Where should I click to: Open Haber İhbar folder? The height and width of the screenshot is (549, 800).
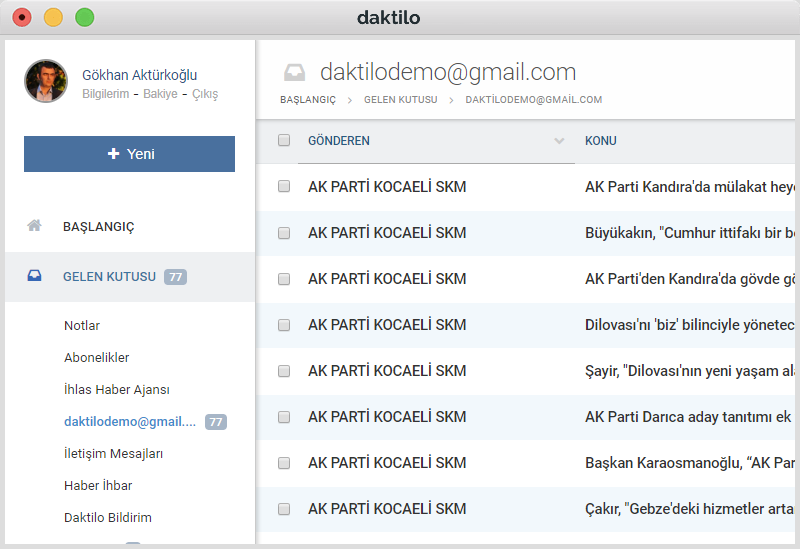click(98, 486)
